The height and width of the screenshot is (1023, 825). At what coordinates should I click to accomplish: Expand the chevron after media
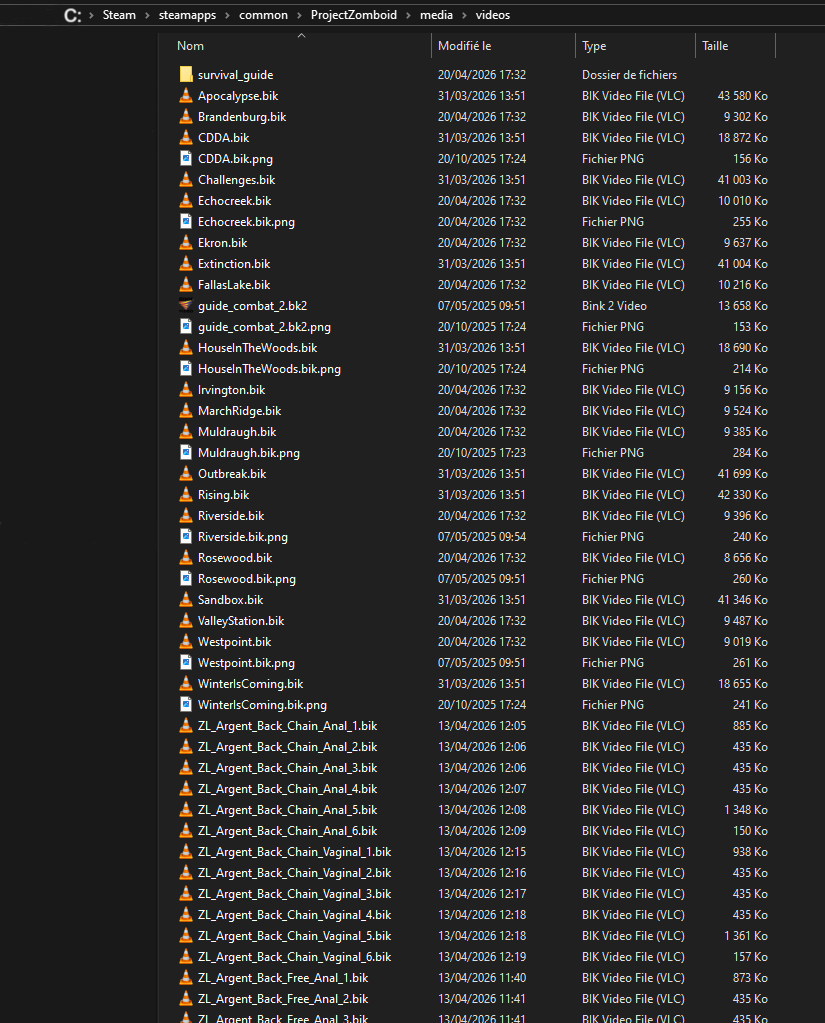tap(464, 15)
